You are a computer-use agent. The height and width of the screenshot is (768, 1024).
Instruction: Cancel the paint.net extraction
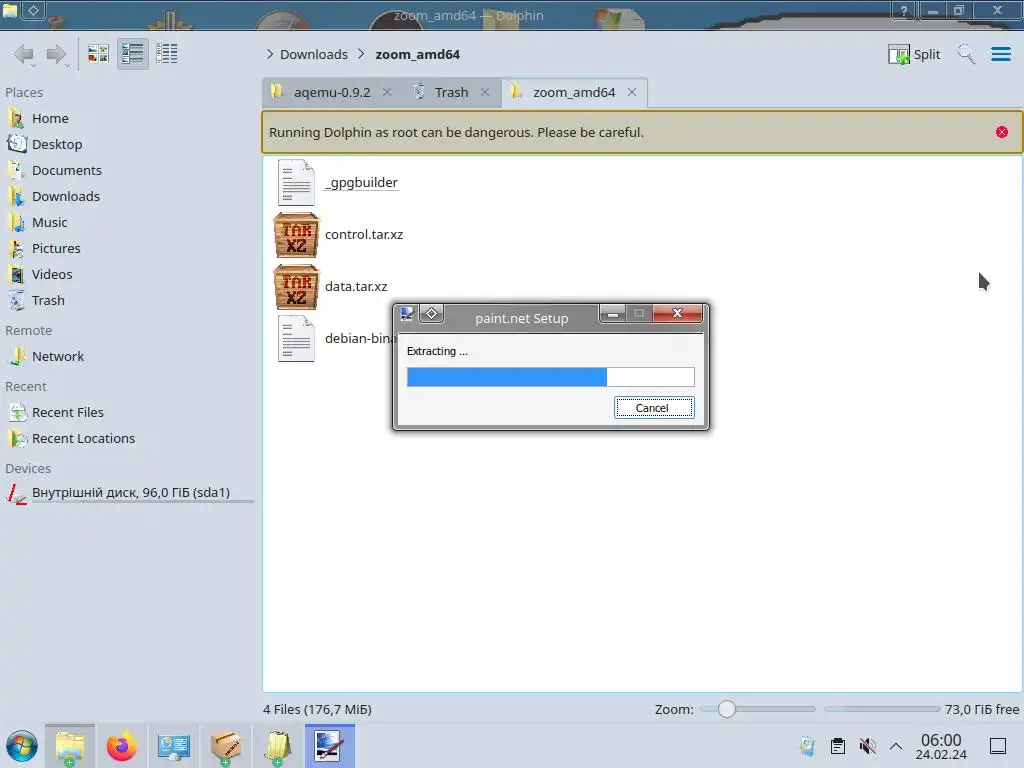654,408
